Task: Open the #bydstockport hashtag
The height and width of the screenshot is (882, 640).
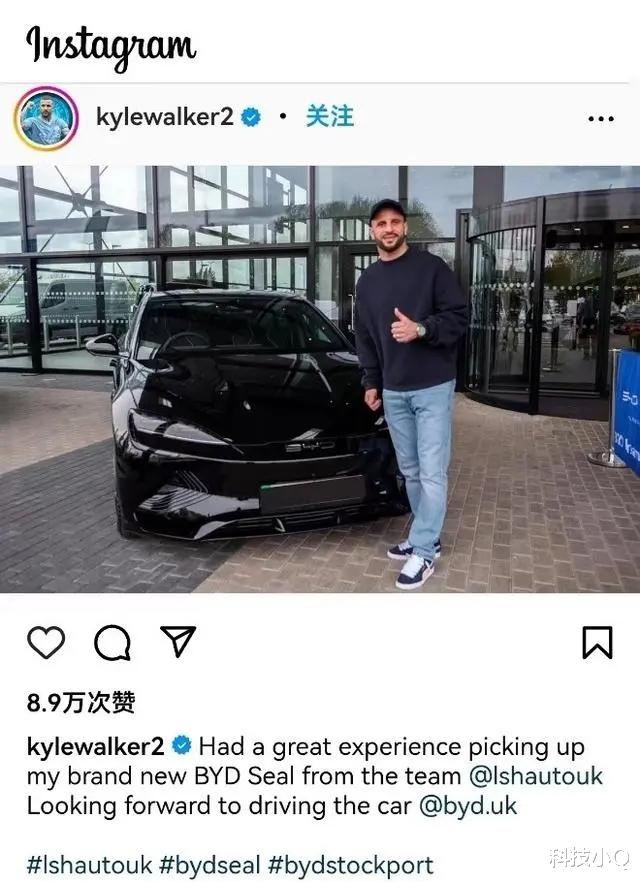Action: pos(350,865)
